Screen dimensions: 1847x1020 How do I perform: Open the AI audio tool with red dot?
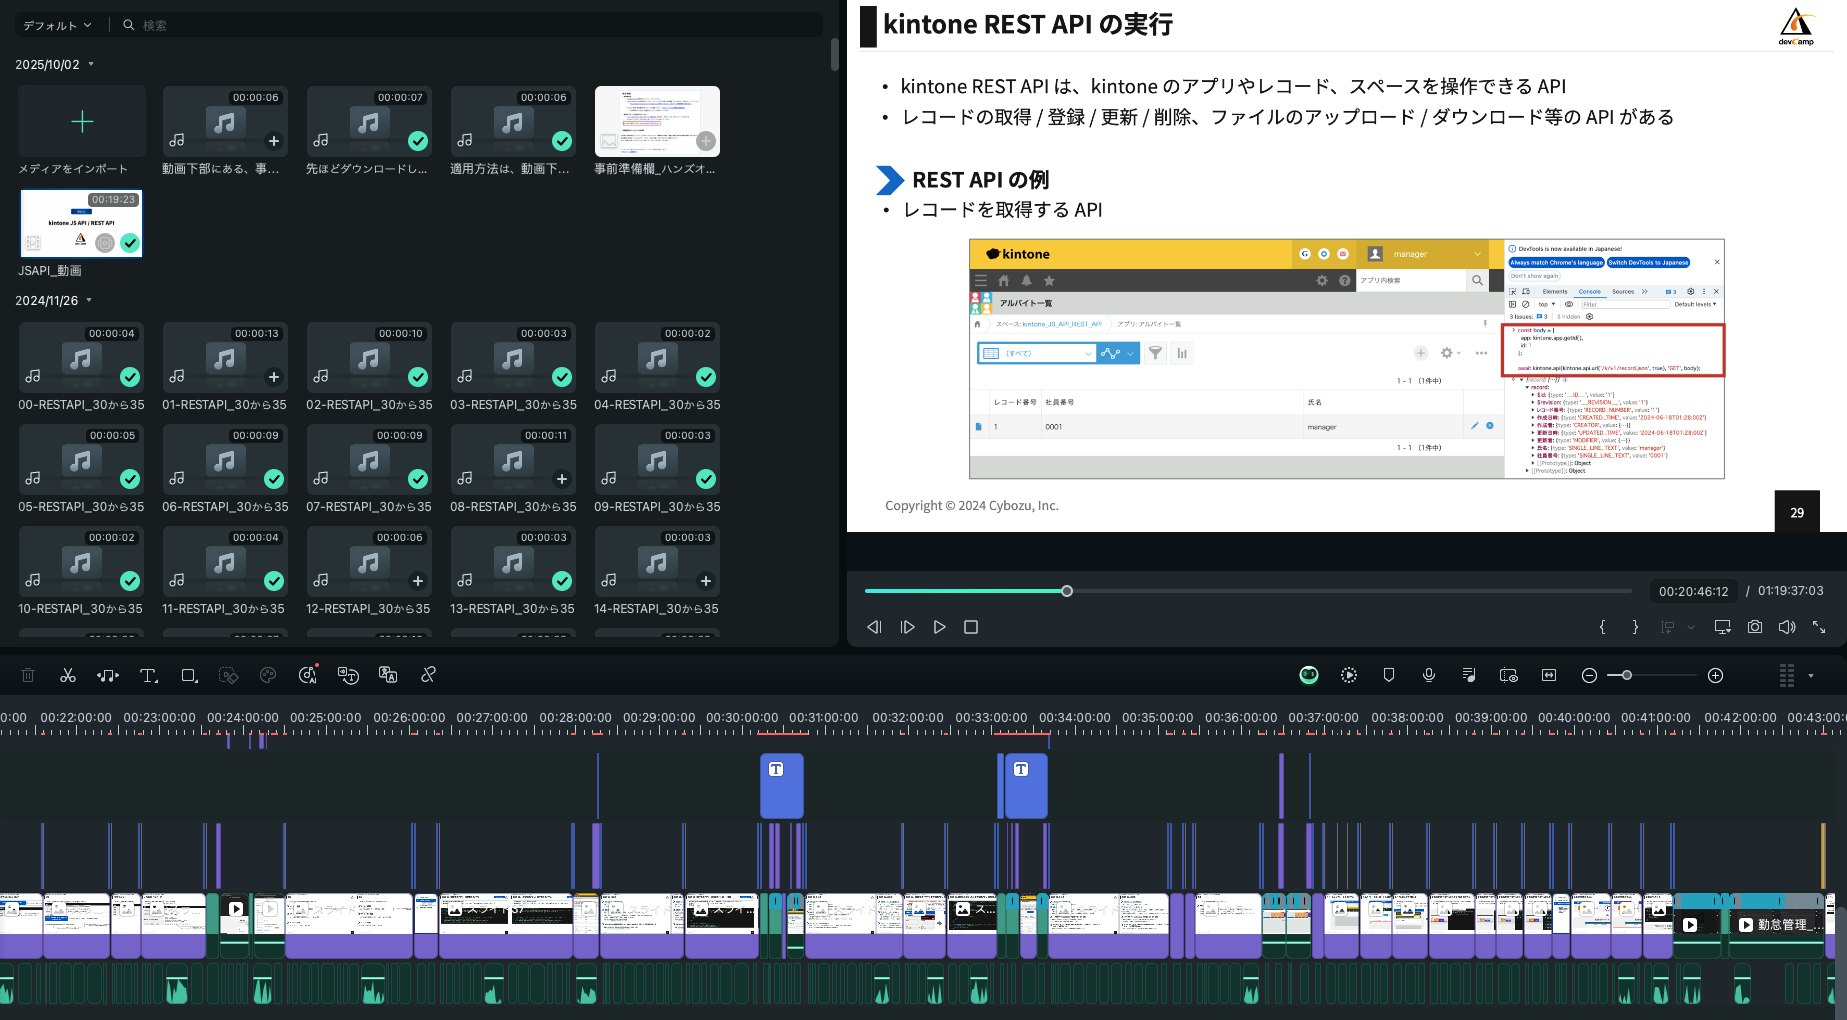308,675
